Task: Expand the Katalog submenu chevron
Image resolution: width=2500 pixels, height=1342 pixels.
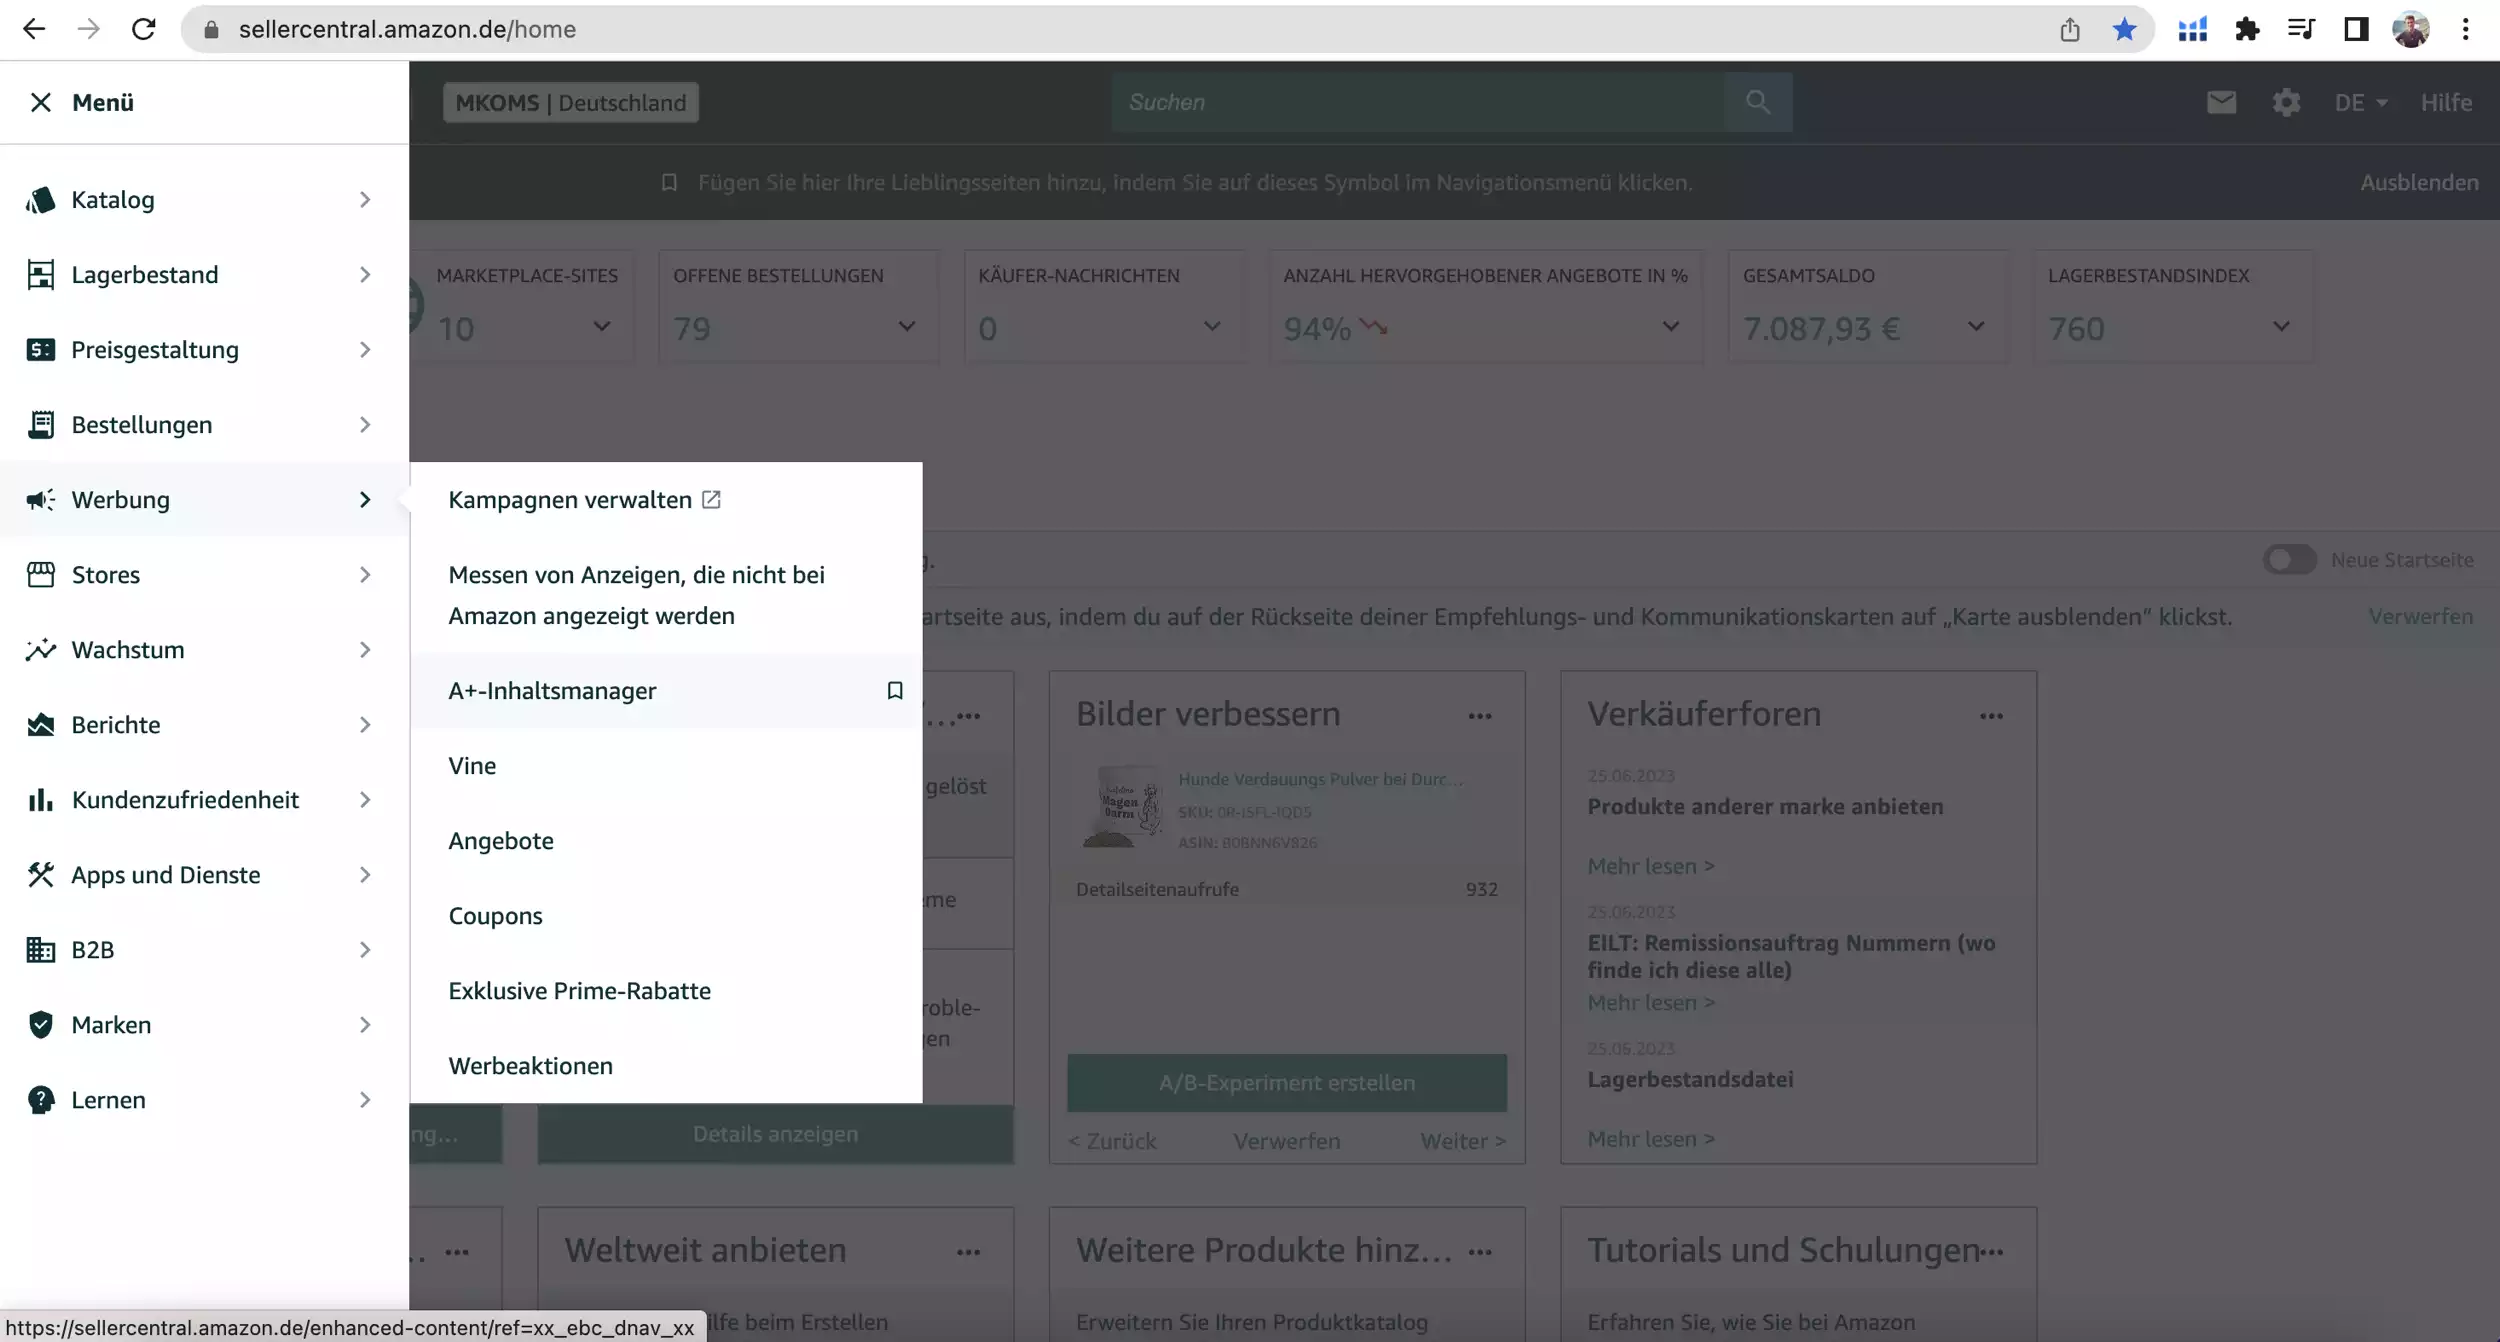Action: 365,200
